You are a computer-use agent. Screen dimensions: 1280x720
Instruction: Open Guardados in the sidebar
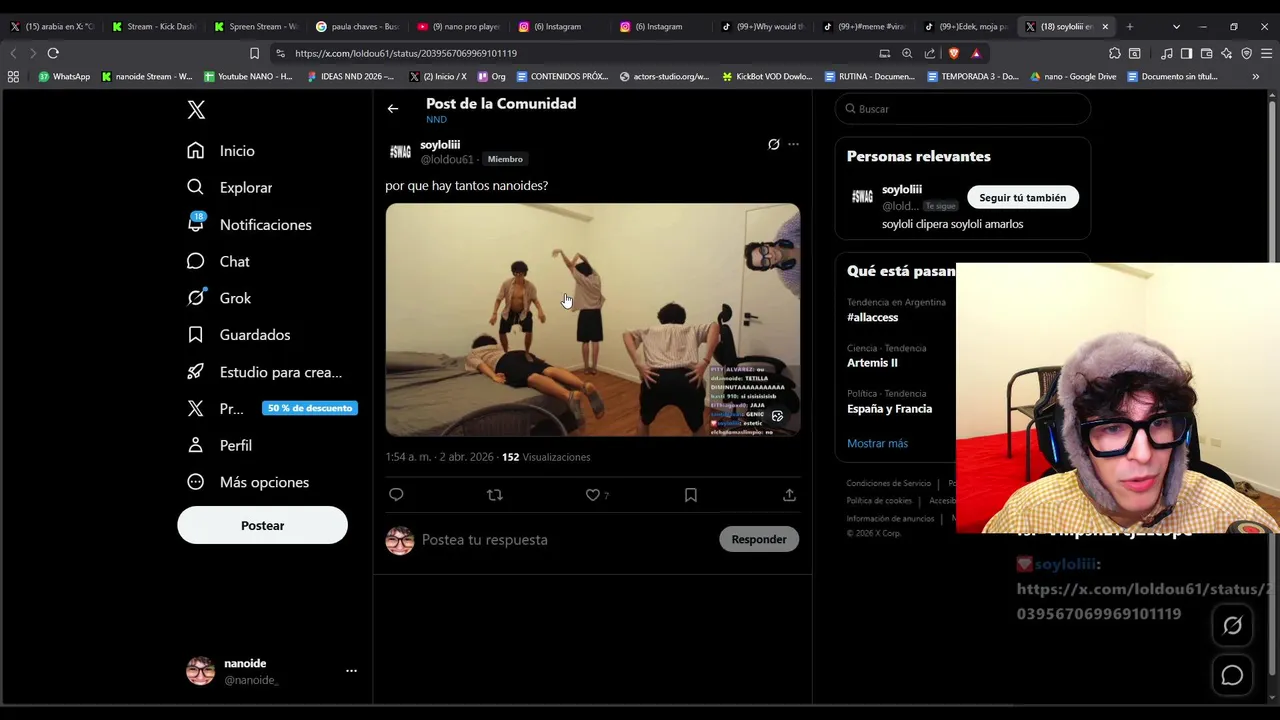(238, 335)
